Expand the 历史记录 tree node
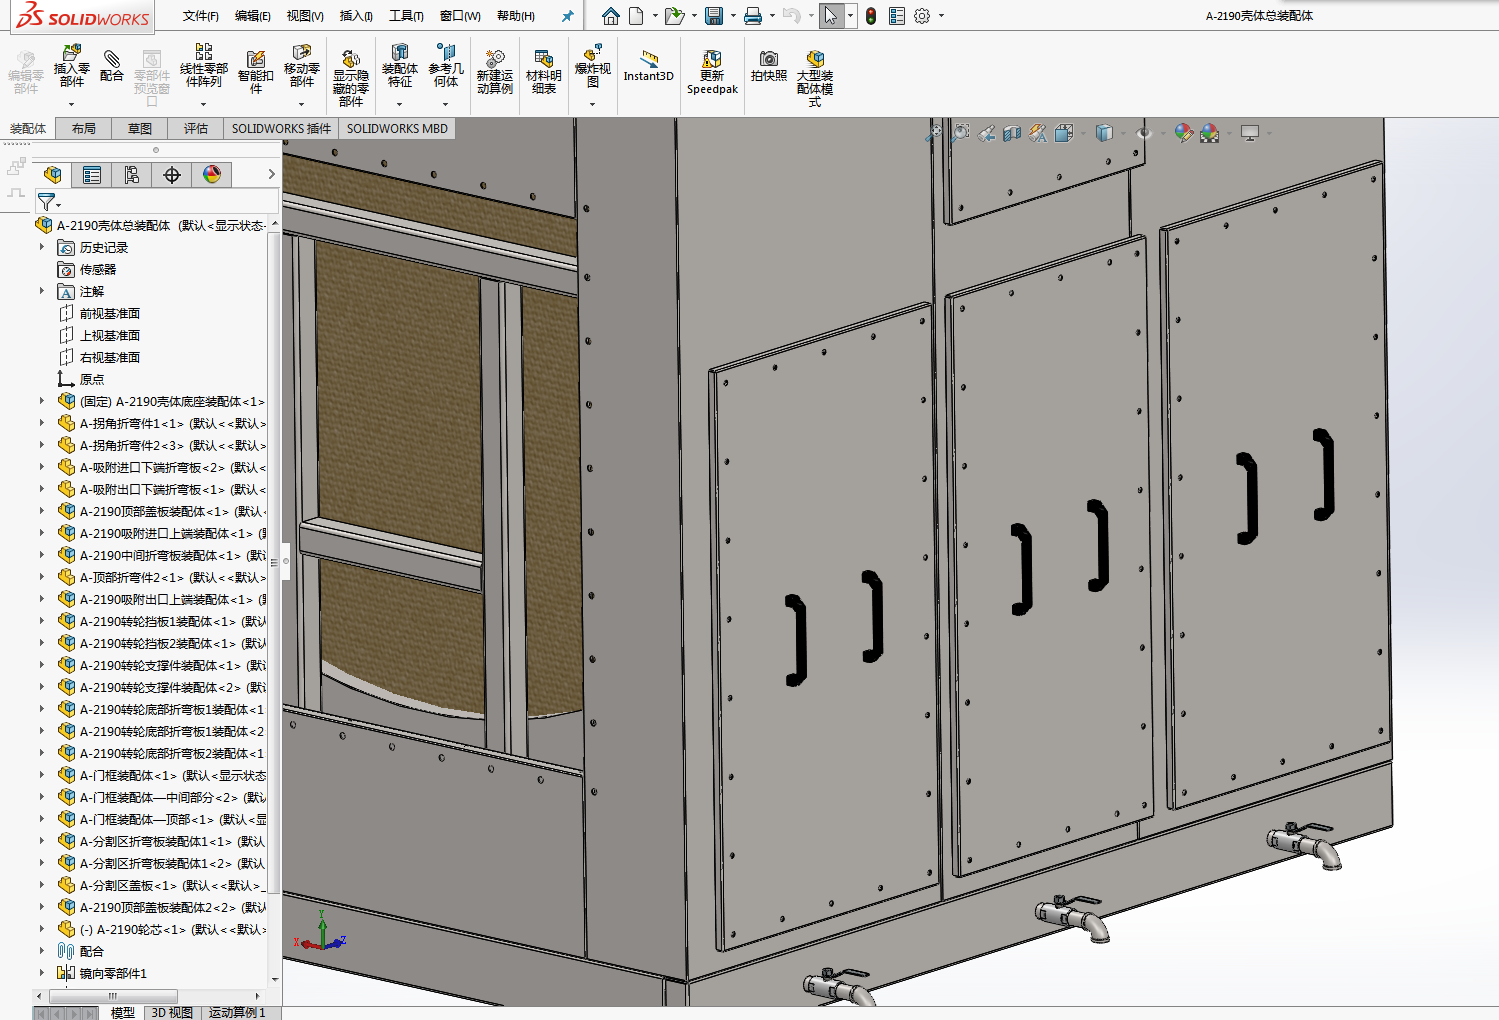This screenshot has width=1499, height=1020. coord(42,247)
